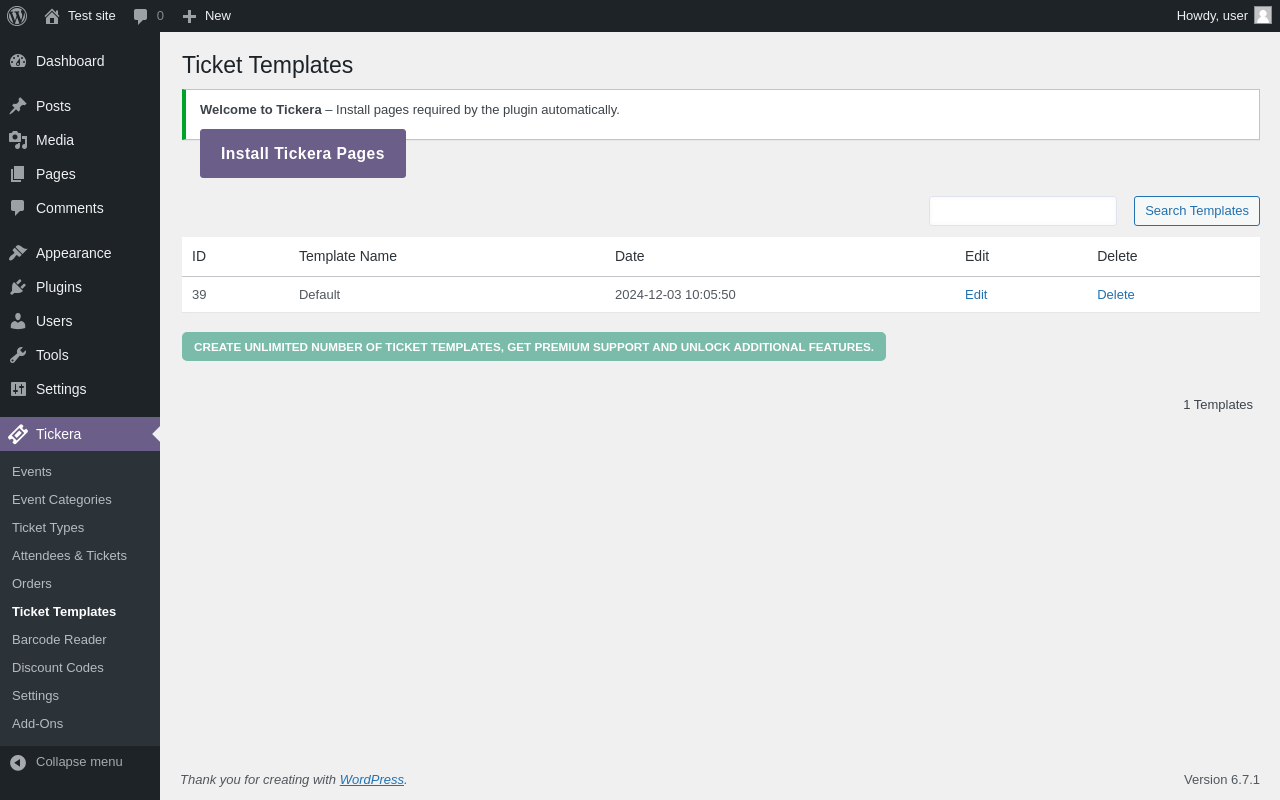Go to Discount Codes submenu

point(58,667)
